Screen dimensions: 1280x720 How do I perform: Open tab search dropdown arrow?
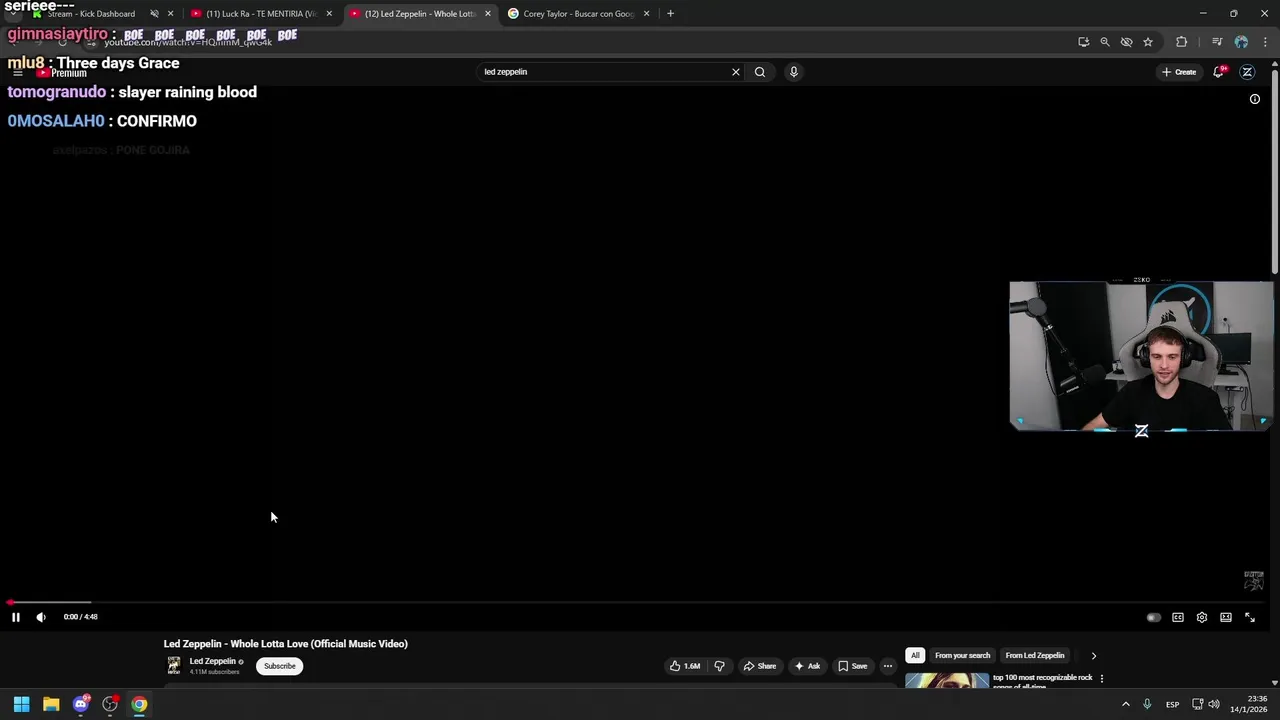pos(13,14)
